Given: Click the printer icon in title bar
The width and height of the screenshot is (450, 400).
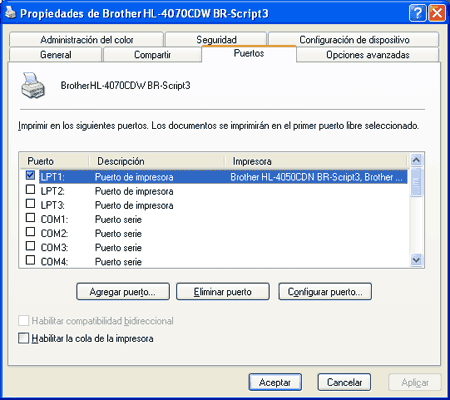Looking at the screenshot, I should (11, 13).
